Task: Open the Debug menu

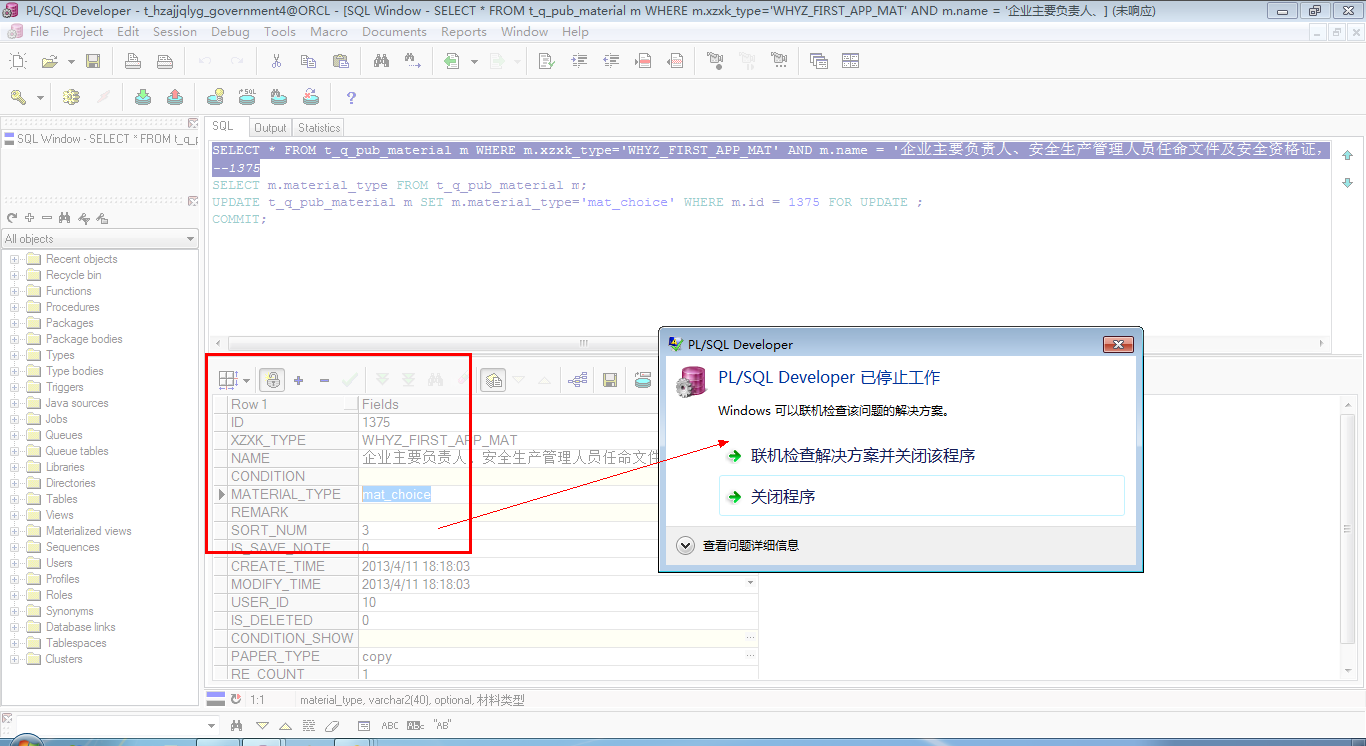Action: (230, 31)
